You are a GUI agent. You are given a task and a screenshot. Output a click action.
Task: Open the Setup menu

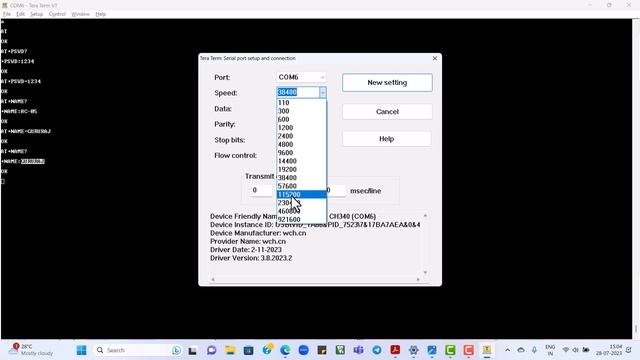[36, 14]
